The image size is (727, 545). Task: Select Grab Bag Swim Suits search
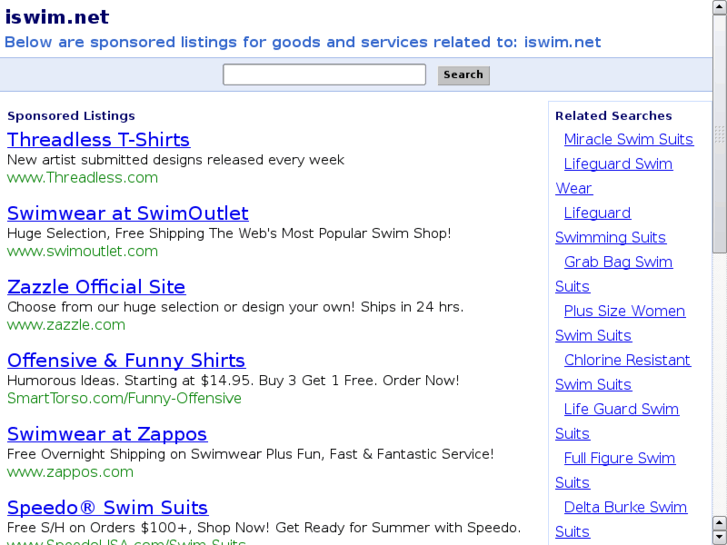(x=618, y=262)
